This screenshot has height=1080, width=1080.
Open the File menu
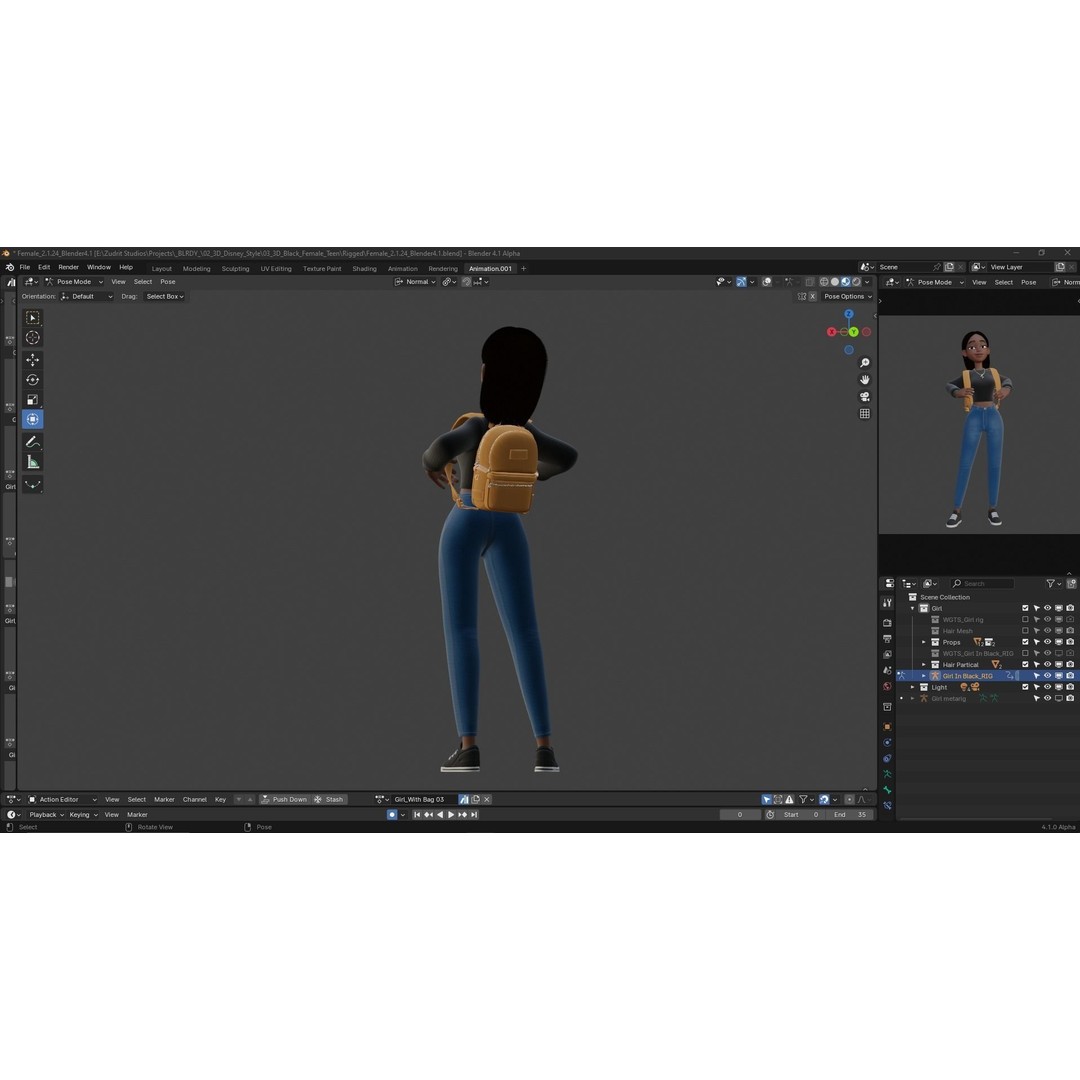click(x=25, y=267)
